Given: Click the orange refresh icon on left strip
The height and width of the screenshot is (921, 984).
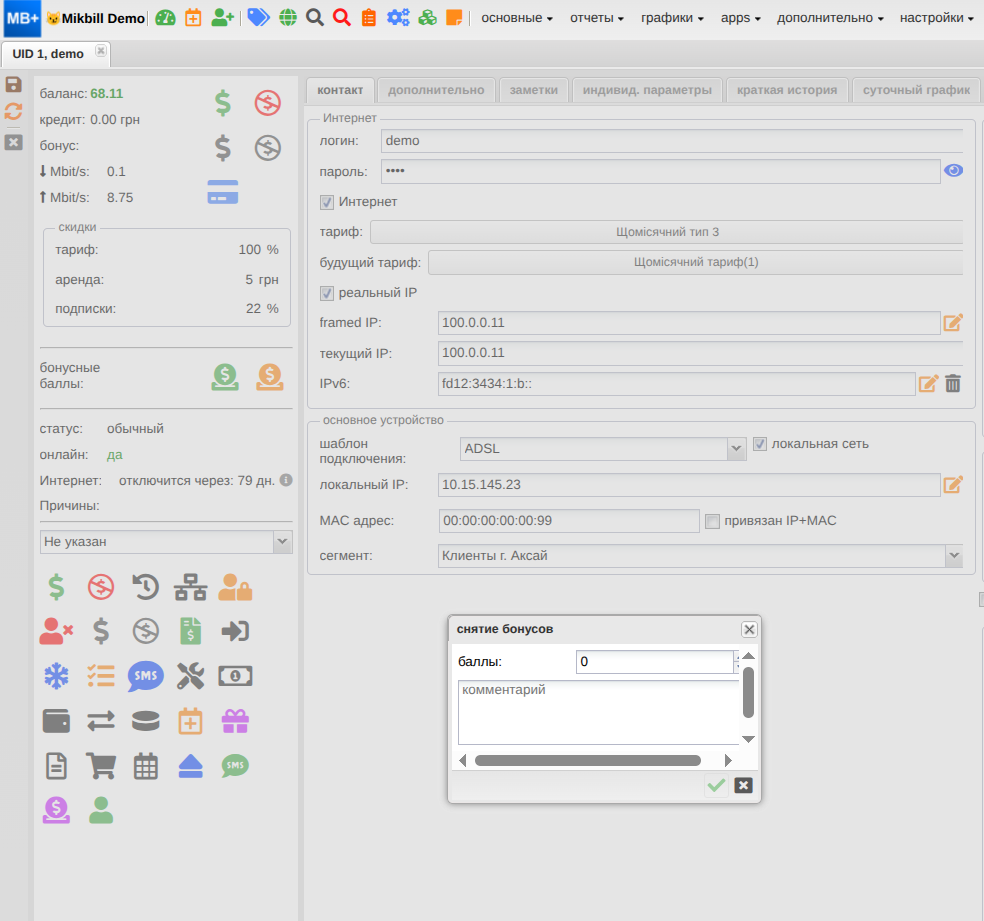Looking at the screenshot, I should [14, 112].
